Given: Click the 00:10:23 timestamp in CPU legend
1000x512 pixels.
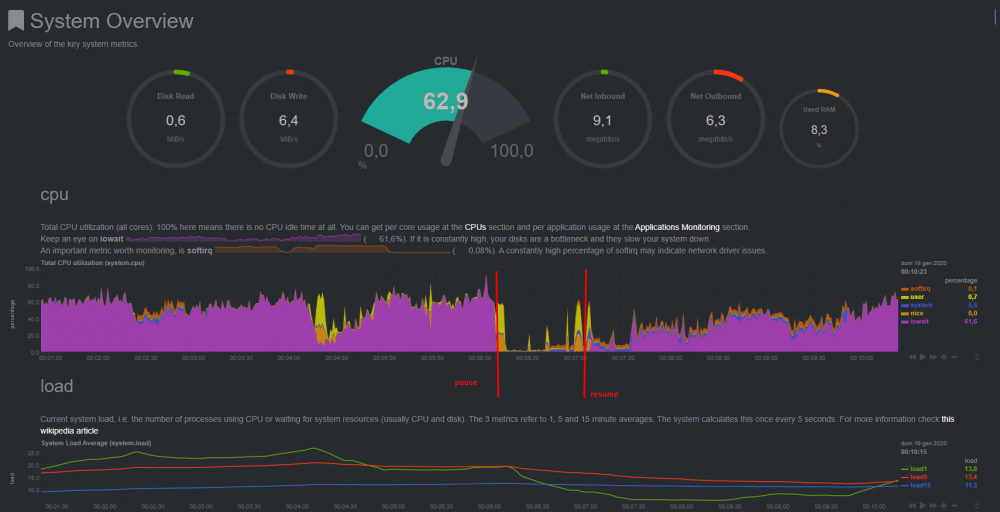Looking at the screenshot, I should [913, 271].
